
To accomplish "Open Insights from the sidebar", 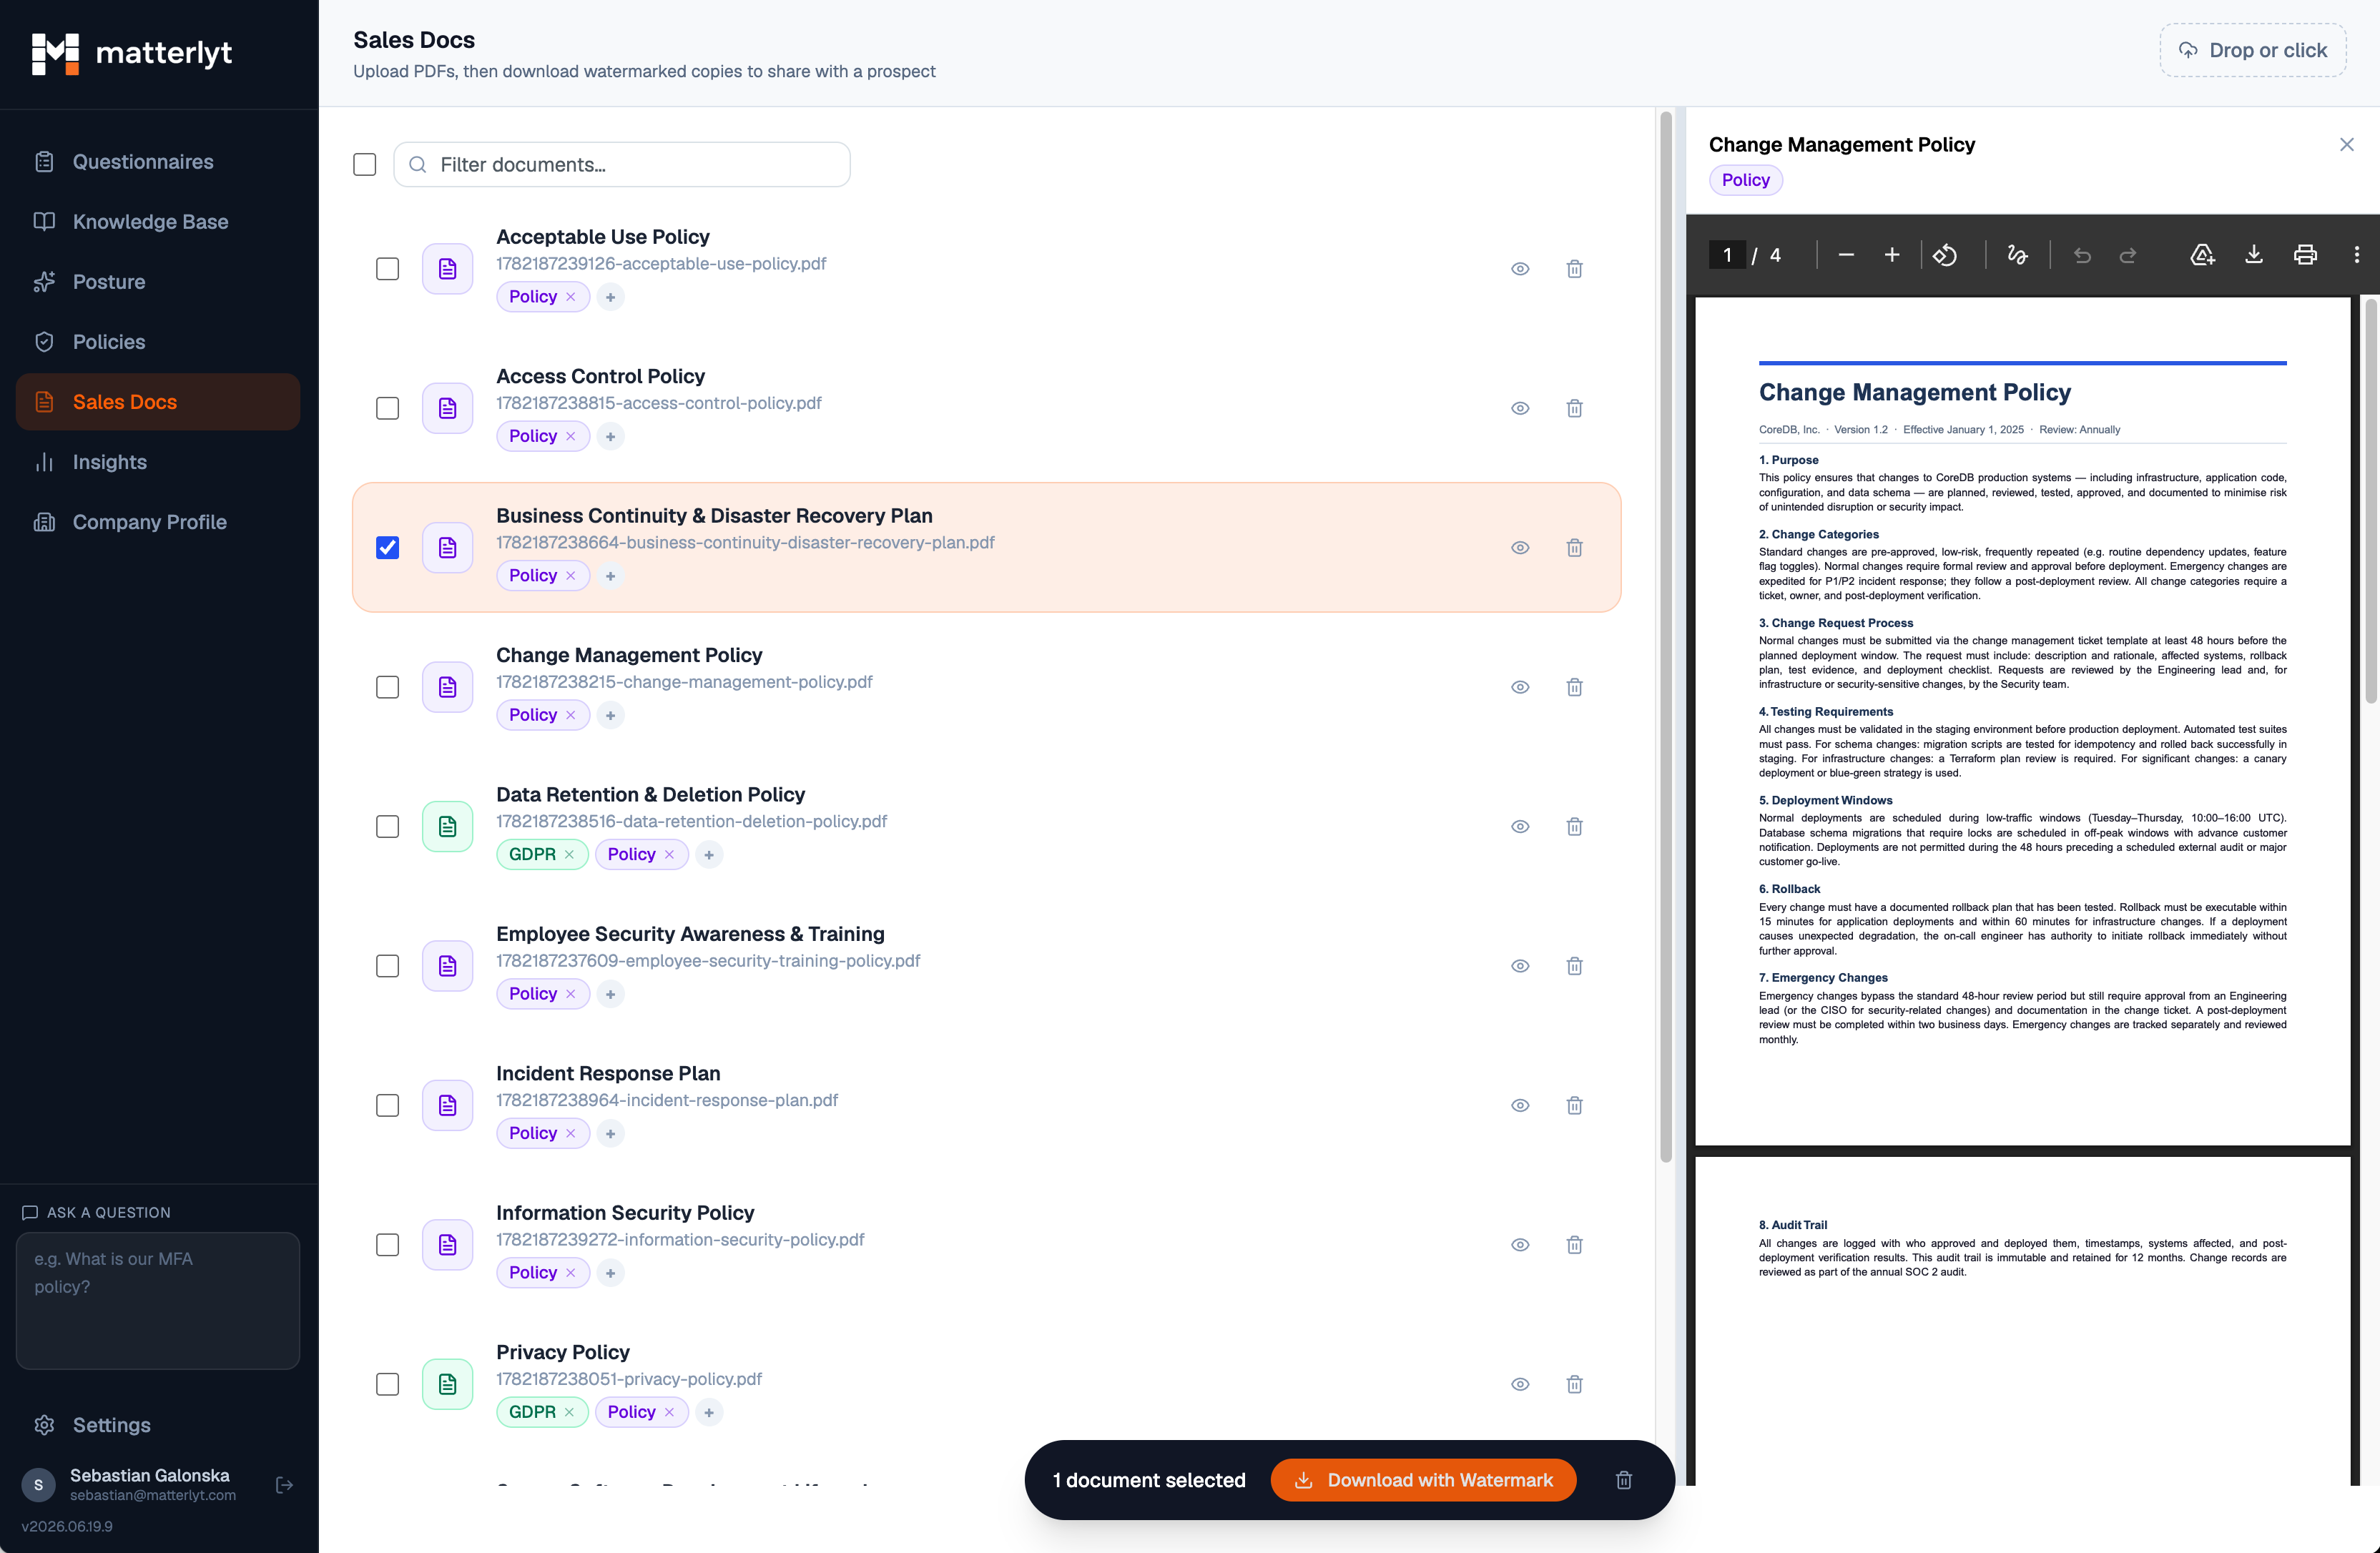I will click(158, 462).
